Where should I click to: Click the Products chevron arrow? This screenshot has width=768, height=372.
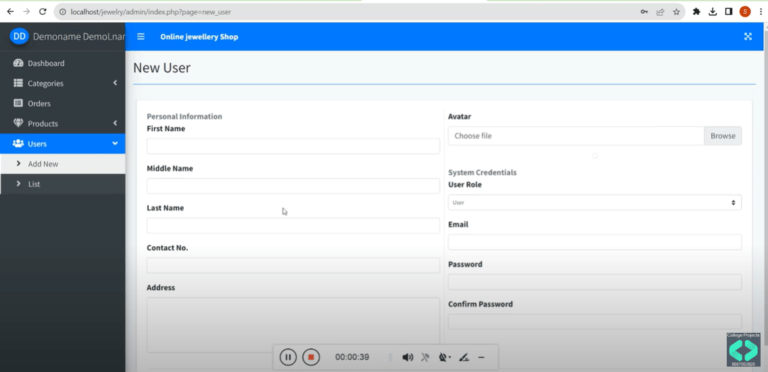click(x=115, y=123)
